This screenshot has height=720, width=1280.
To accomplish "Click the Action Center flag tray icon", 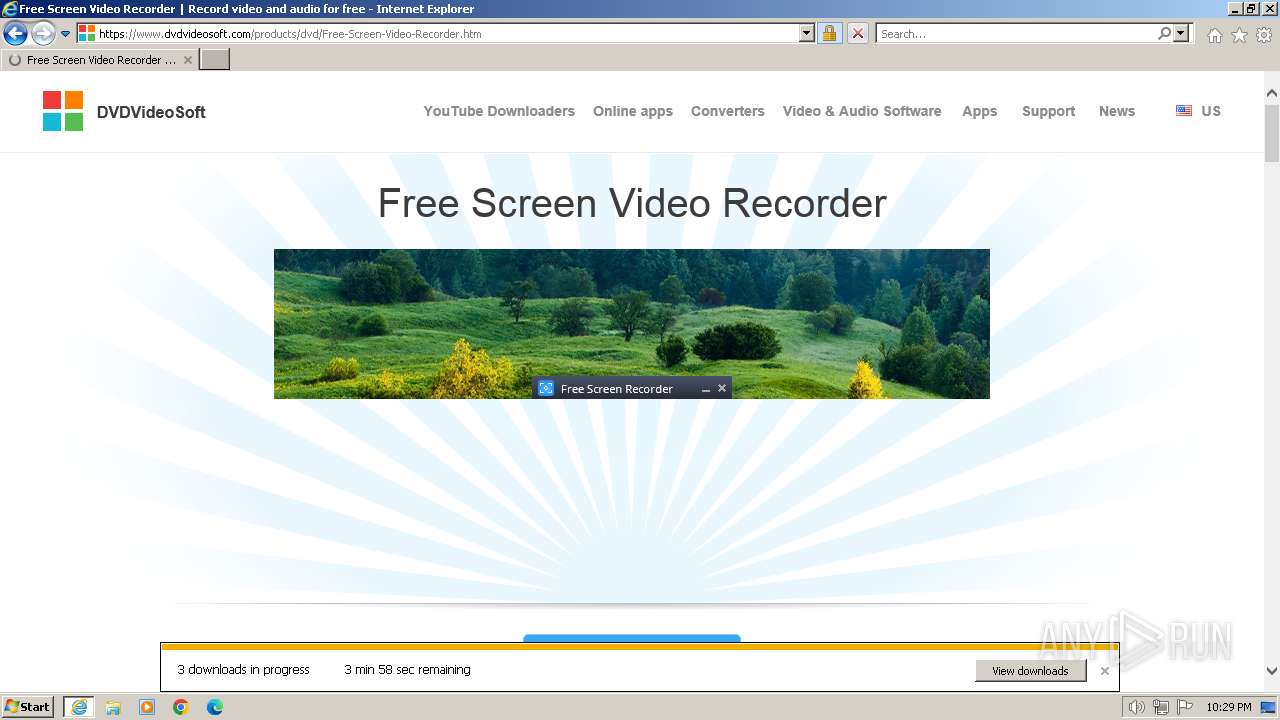I will coord(1185,707).
